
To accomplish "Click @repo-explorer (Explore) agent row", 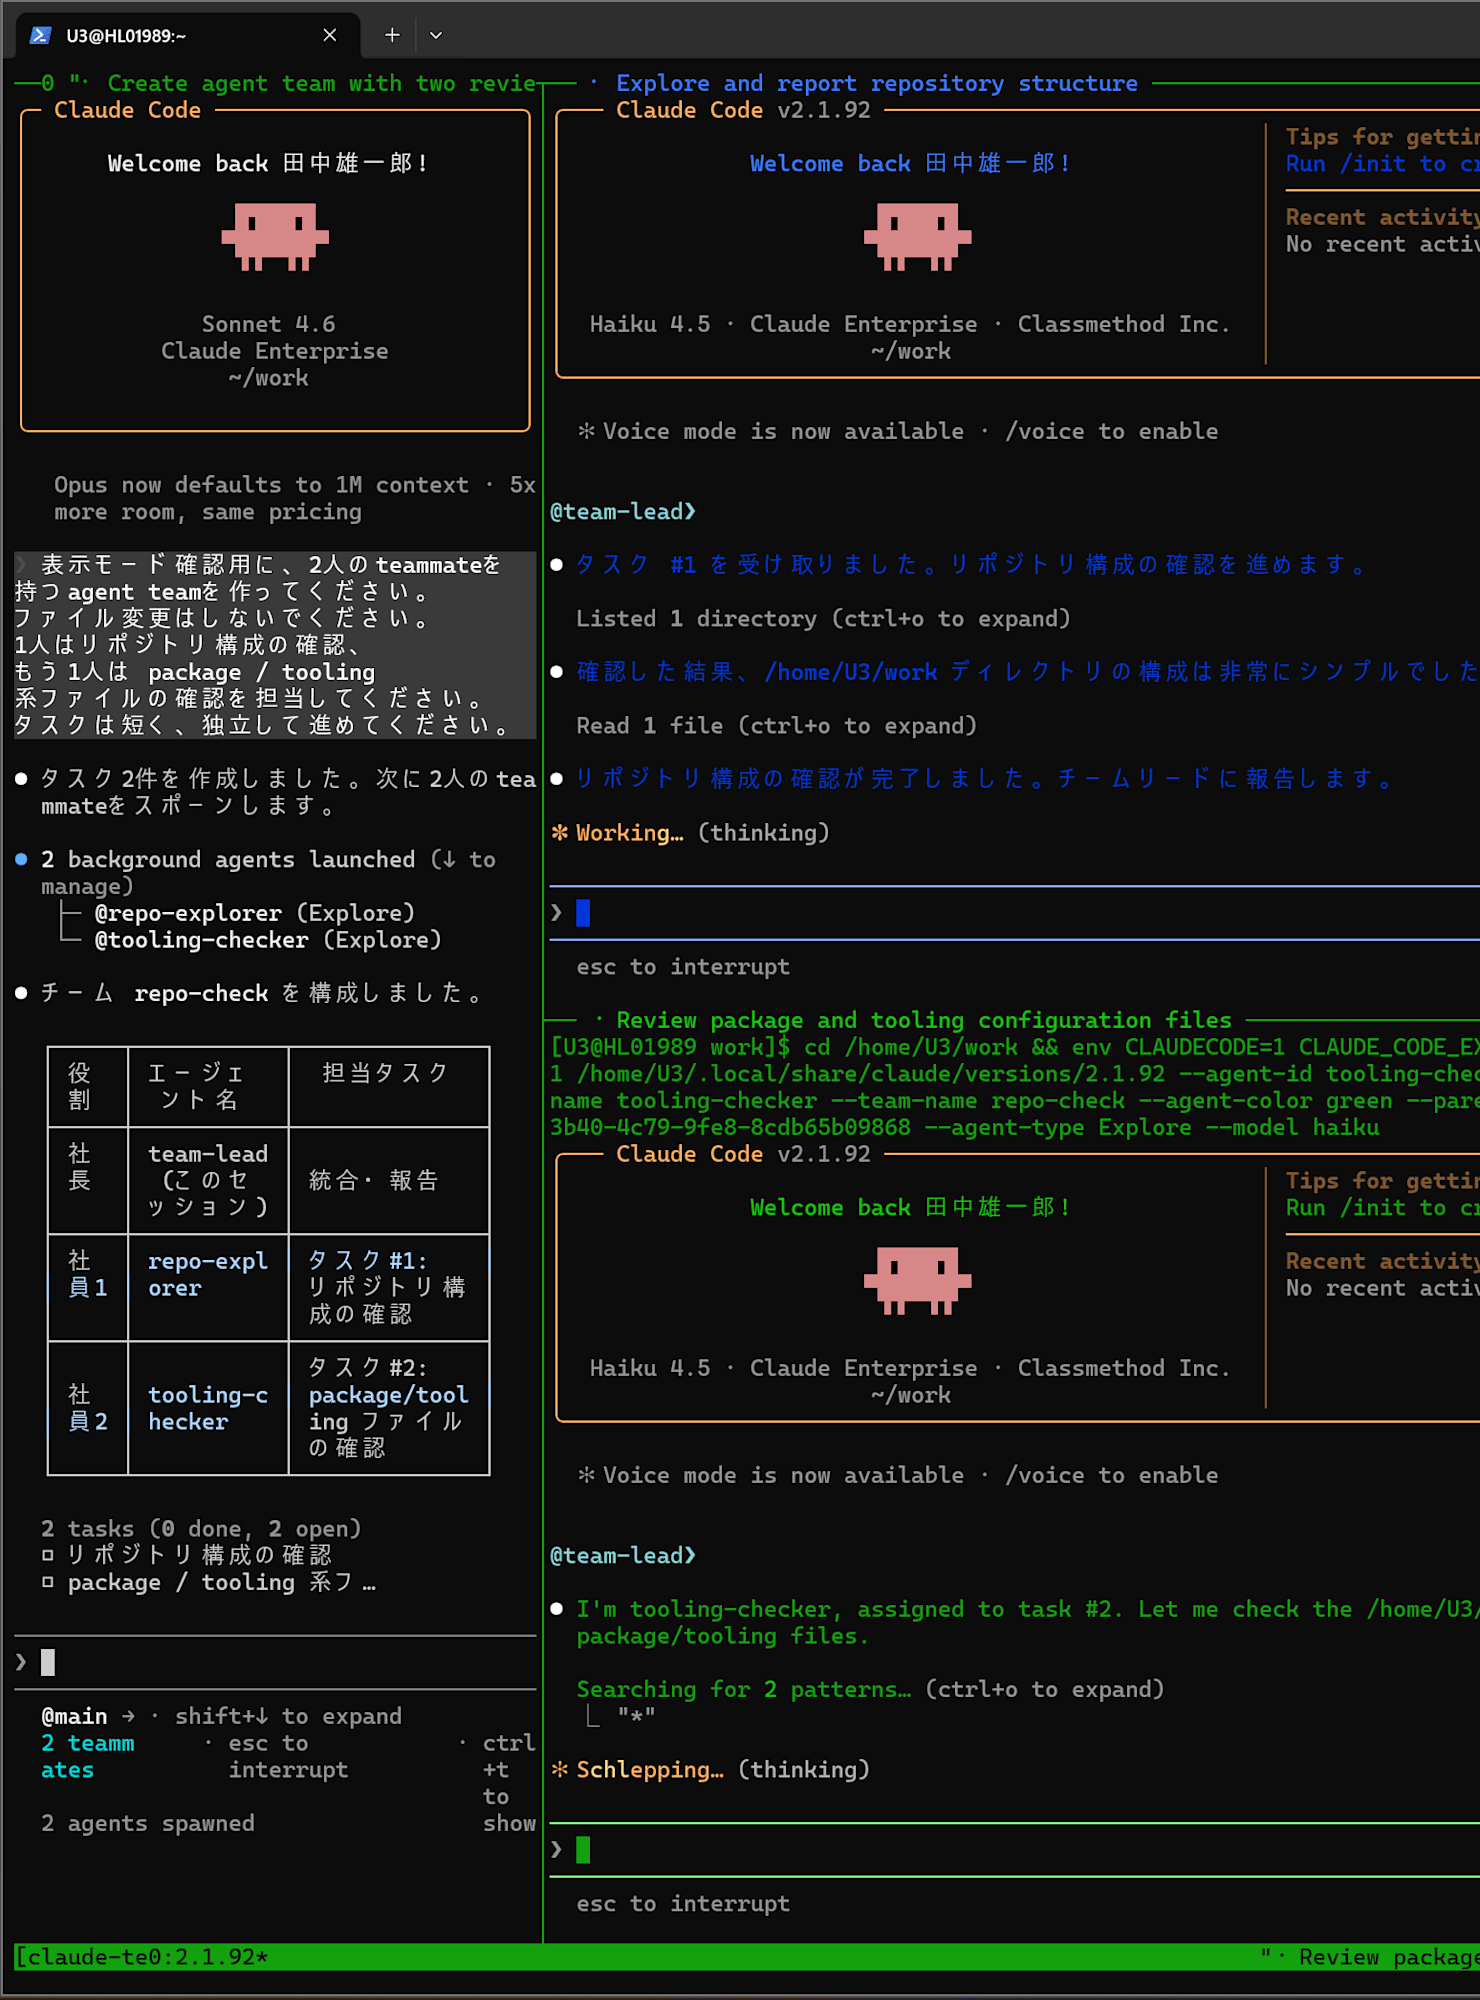I will click(254, 913).
